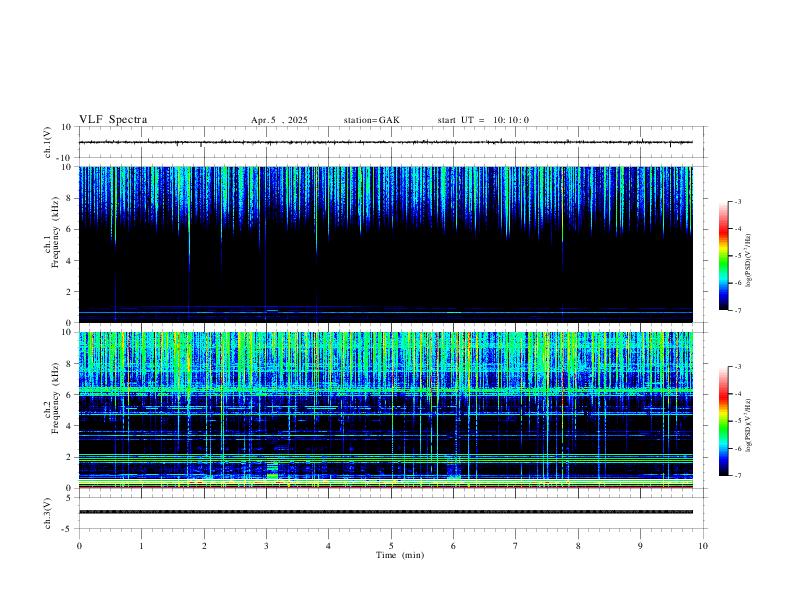The width and height of the screenshot is (792, 612).
Task: Click the ch.1 voltage waveform trace
Action: pyautogui.click(x=386, y=142)
